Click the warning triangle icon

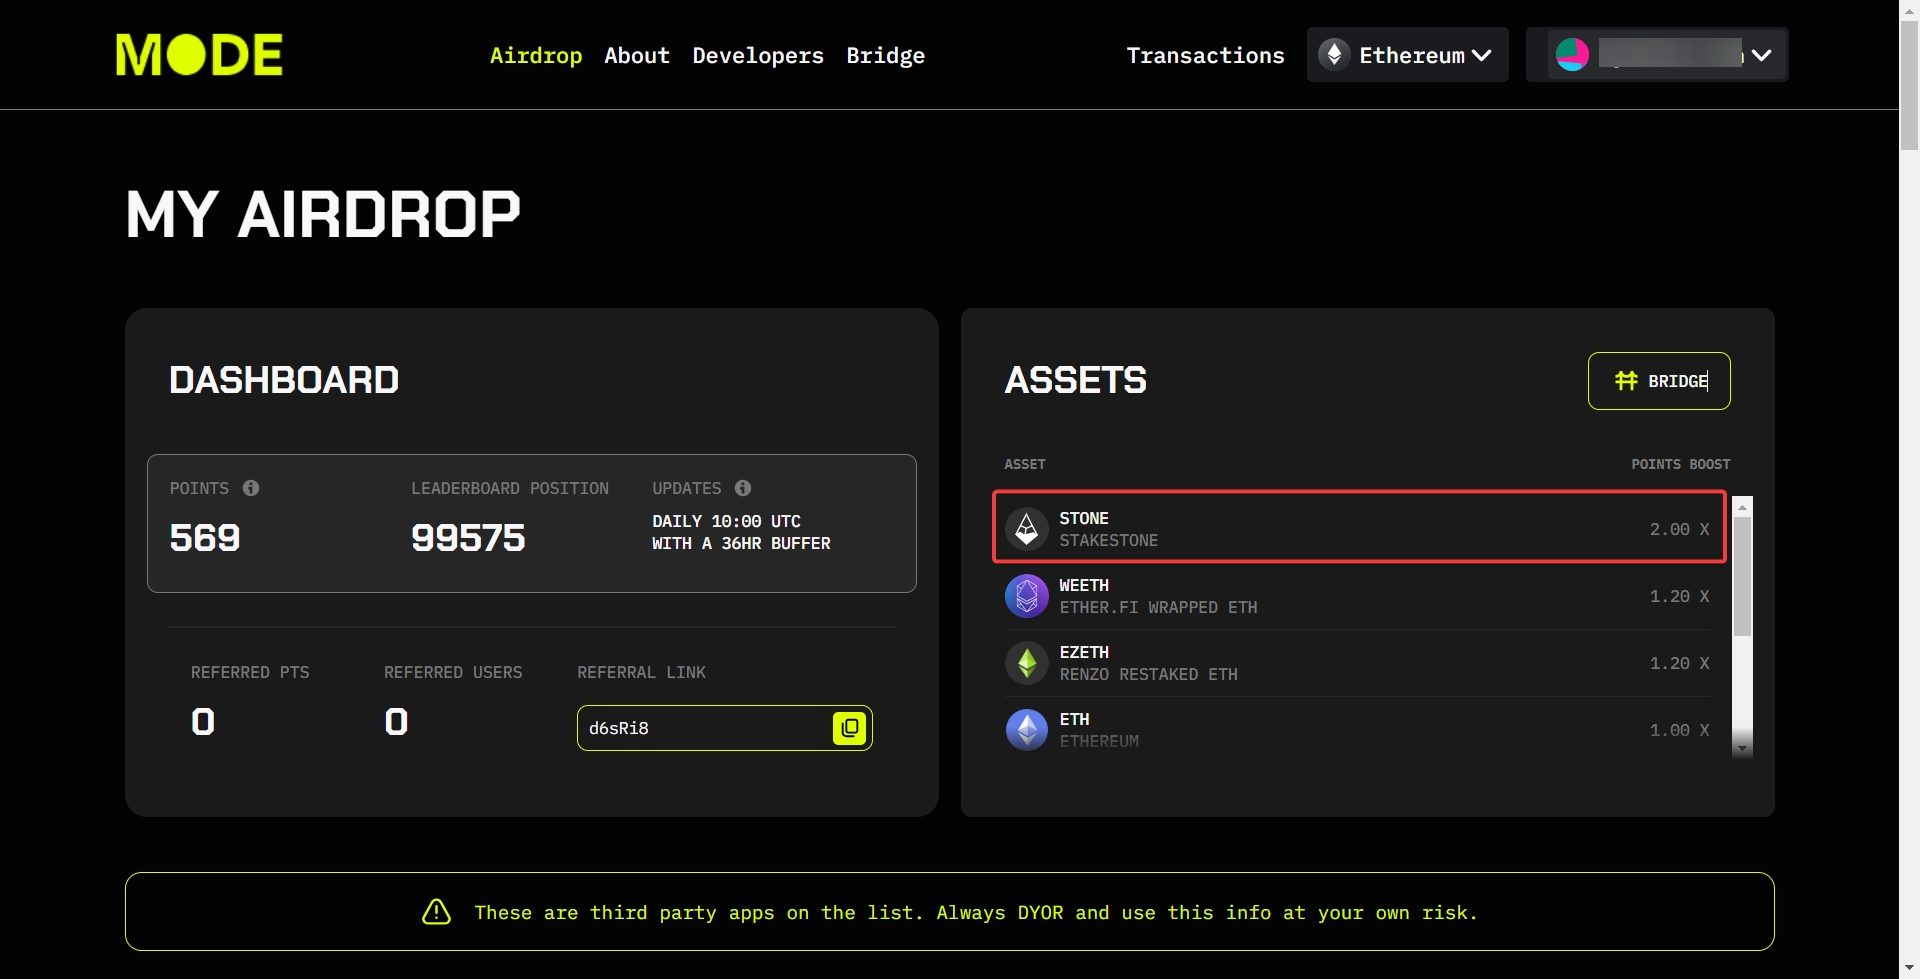pyautogui.click(x=437, y=912)
